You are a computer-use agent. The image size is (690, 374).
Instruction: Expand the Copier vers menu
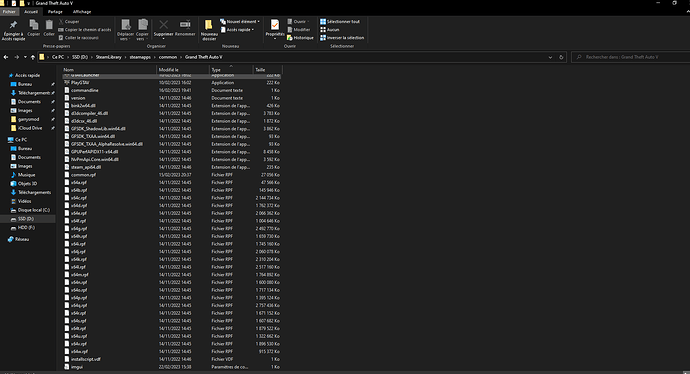pyautogui.click(x=142, y=30)
